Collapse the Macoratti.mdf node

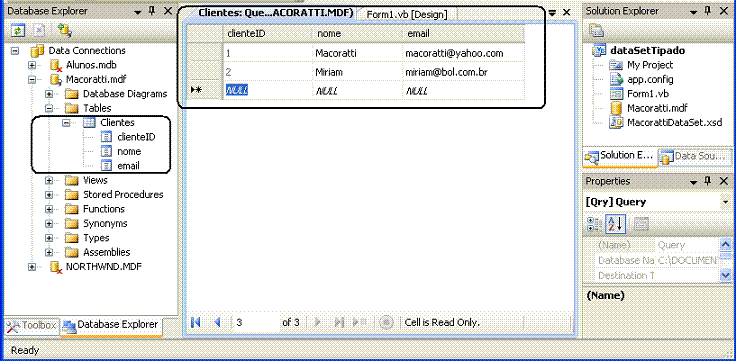32,80
